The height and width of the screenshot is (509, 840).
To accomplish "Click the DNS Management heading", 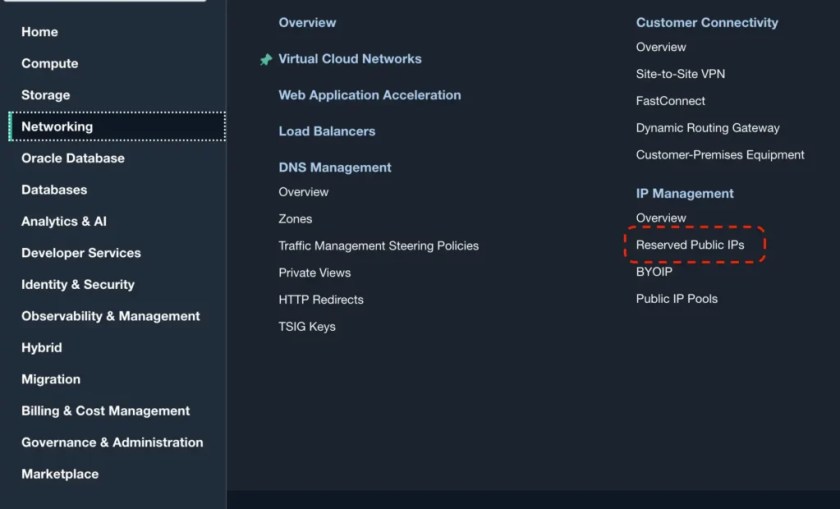I will tap(335, 167).
